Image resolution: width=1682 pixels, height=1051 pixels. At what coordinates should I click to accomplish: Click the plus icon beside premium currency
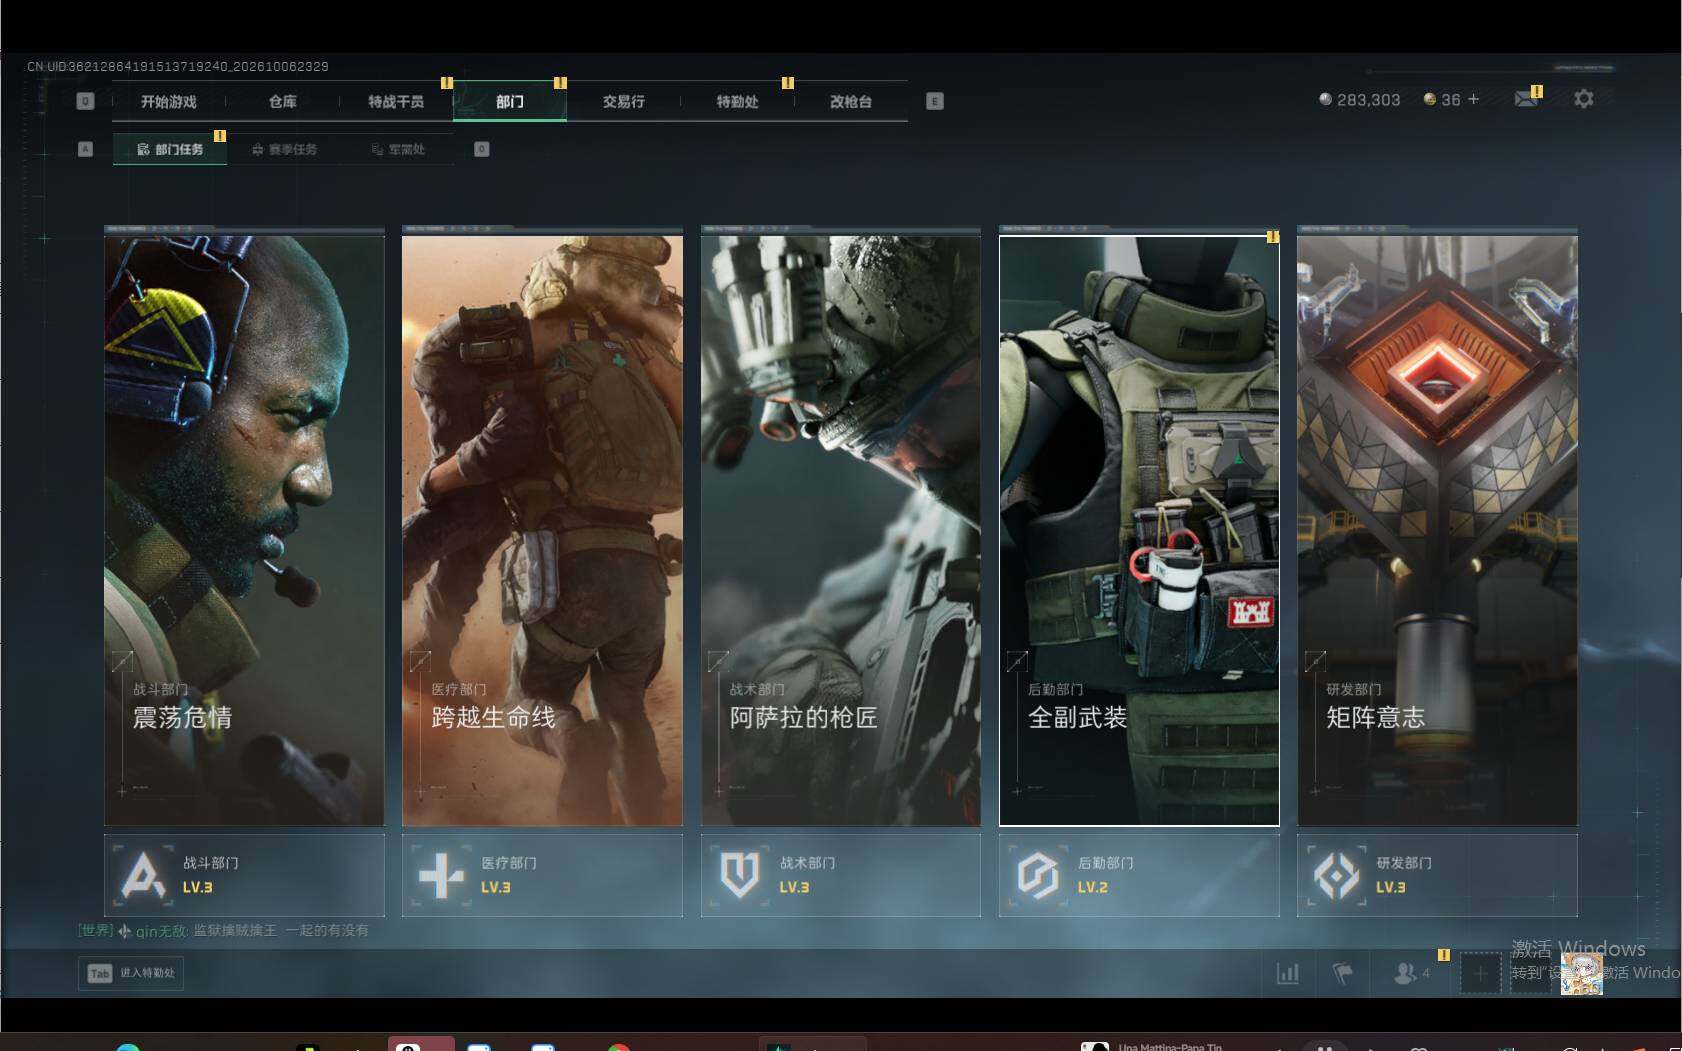pyautogui.click(x=1473, y=99)
